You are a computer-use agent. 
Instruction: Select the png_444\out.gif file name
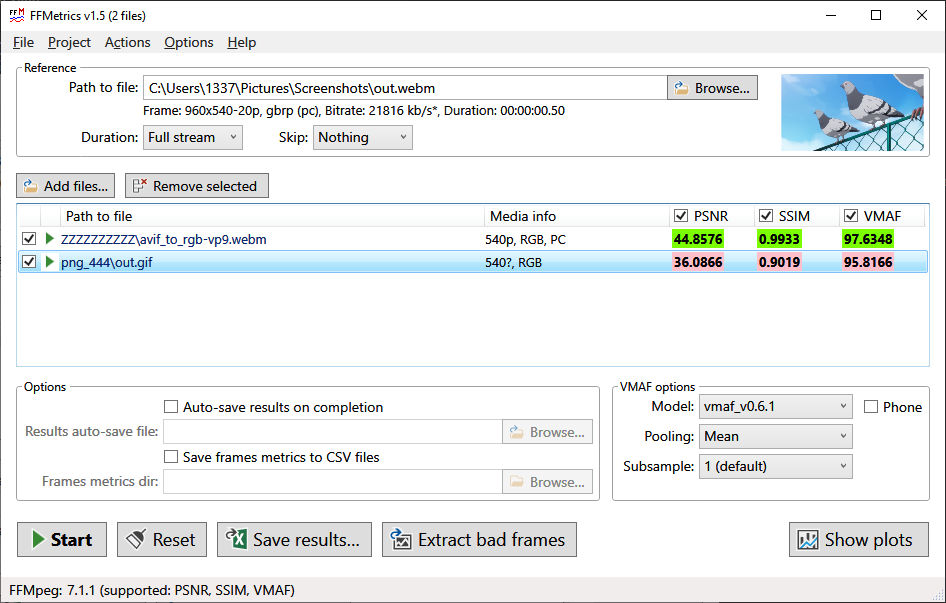click(107, 263)
